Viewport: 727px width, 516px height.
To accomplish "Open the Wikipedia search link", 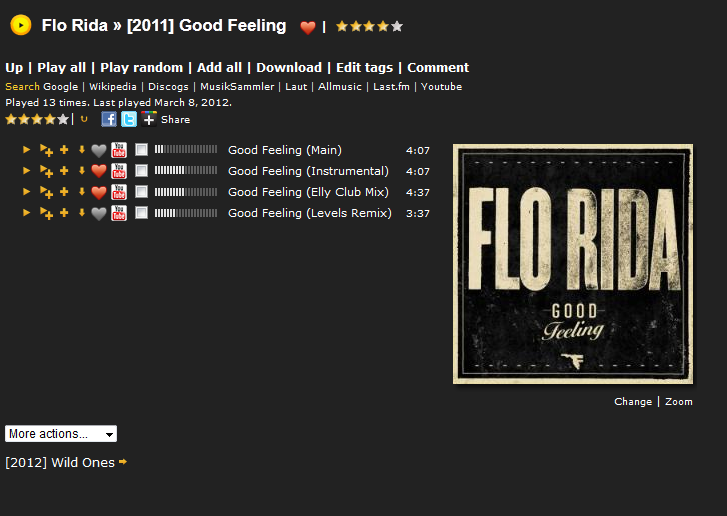I will coord(116,87).
